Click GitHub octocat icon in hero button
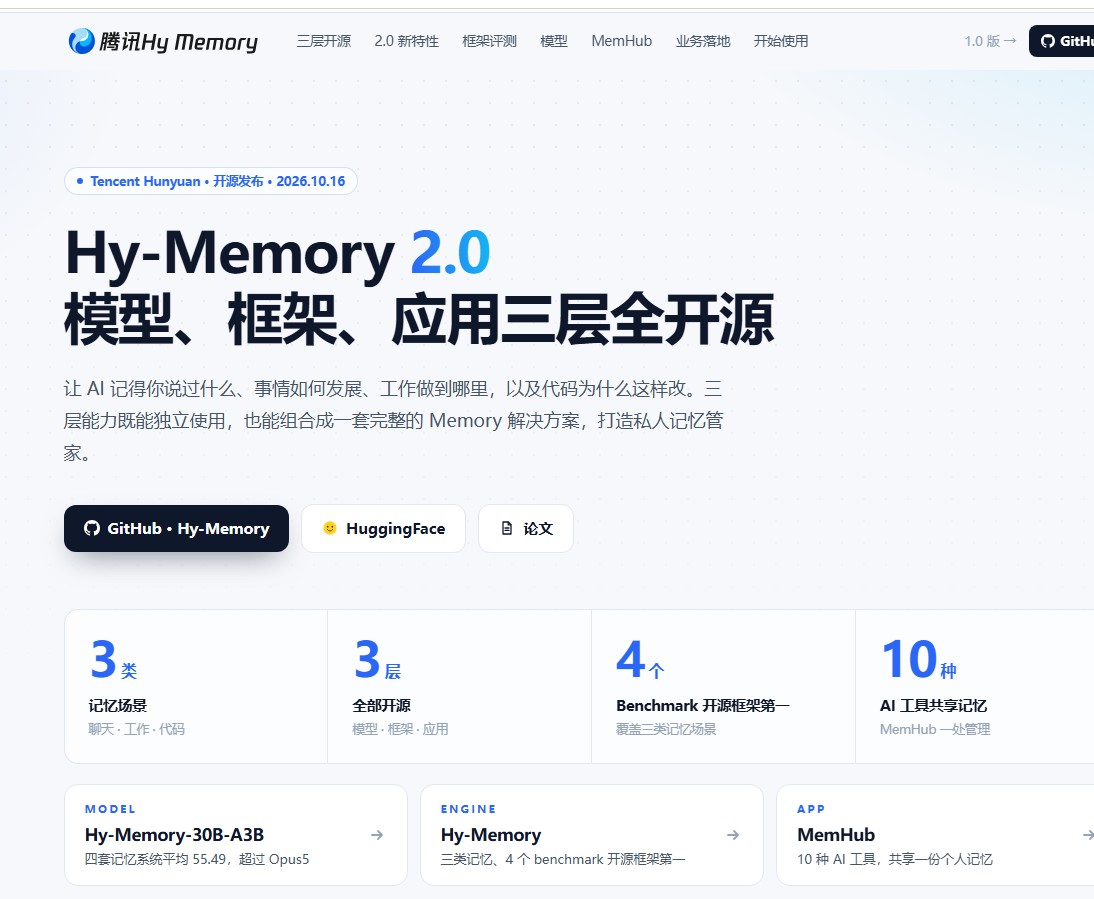Viewport: 1094px width, 899px height. click(91, 529)
